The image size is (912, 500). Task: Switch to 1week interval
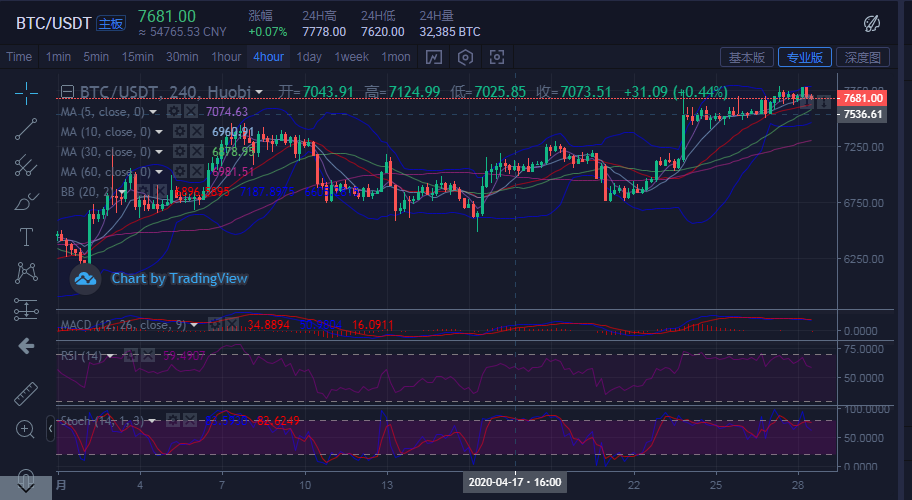click(x=351, y=57)
